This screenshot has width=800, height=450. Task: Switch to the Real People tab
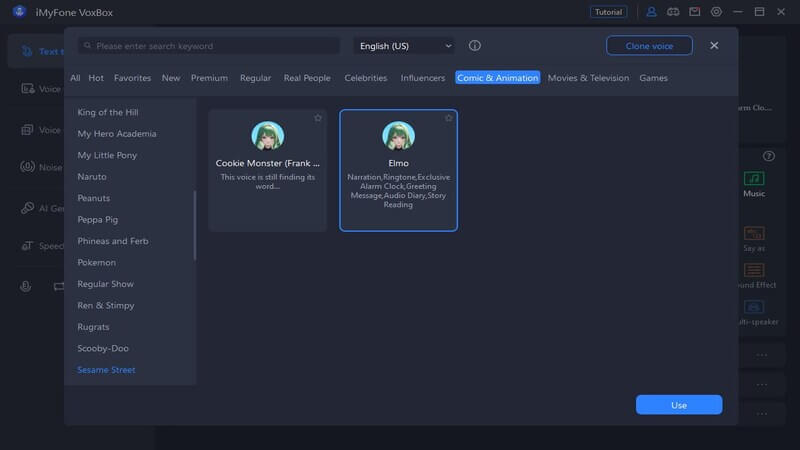click(307, 78)
